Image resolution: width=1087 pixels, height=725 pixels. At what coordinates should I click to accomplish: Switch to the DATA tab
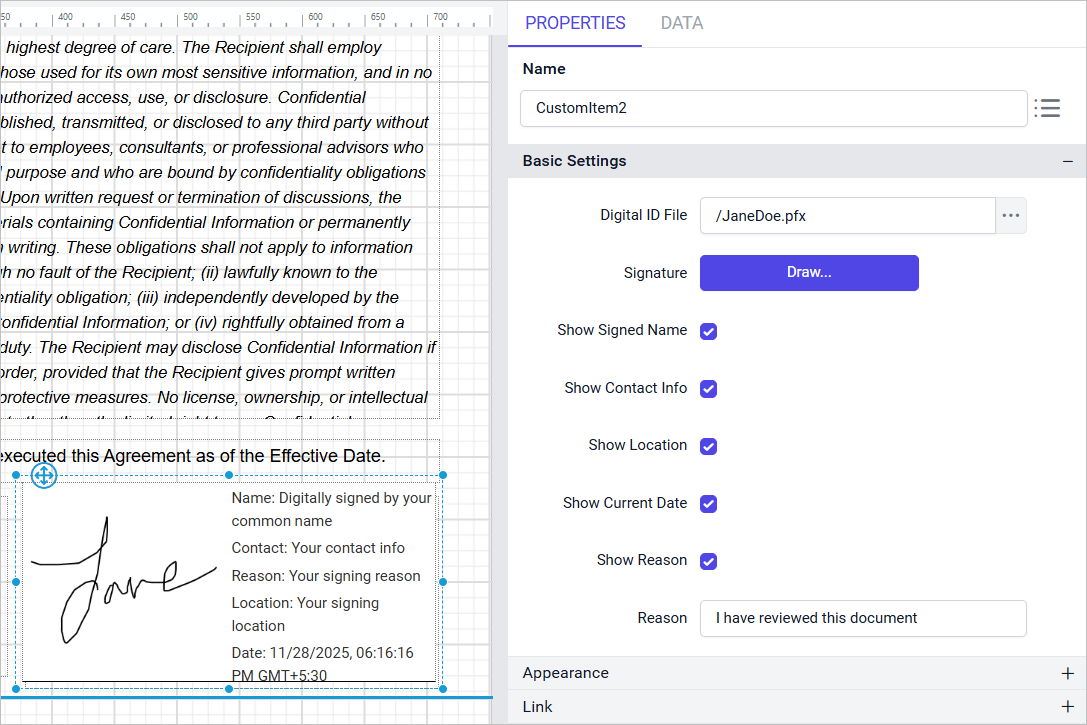click(x=681, y=22)
